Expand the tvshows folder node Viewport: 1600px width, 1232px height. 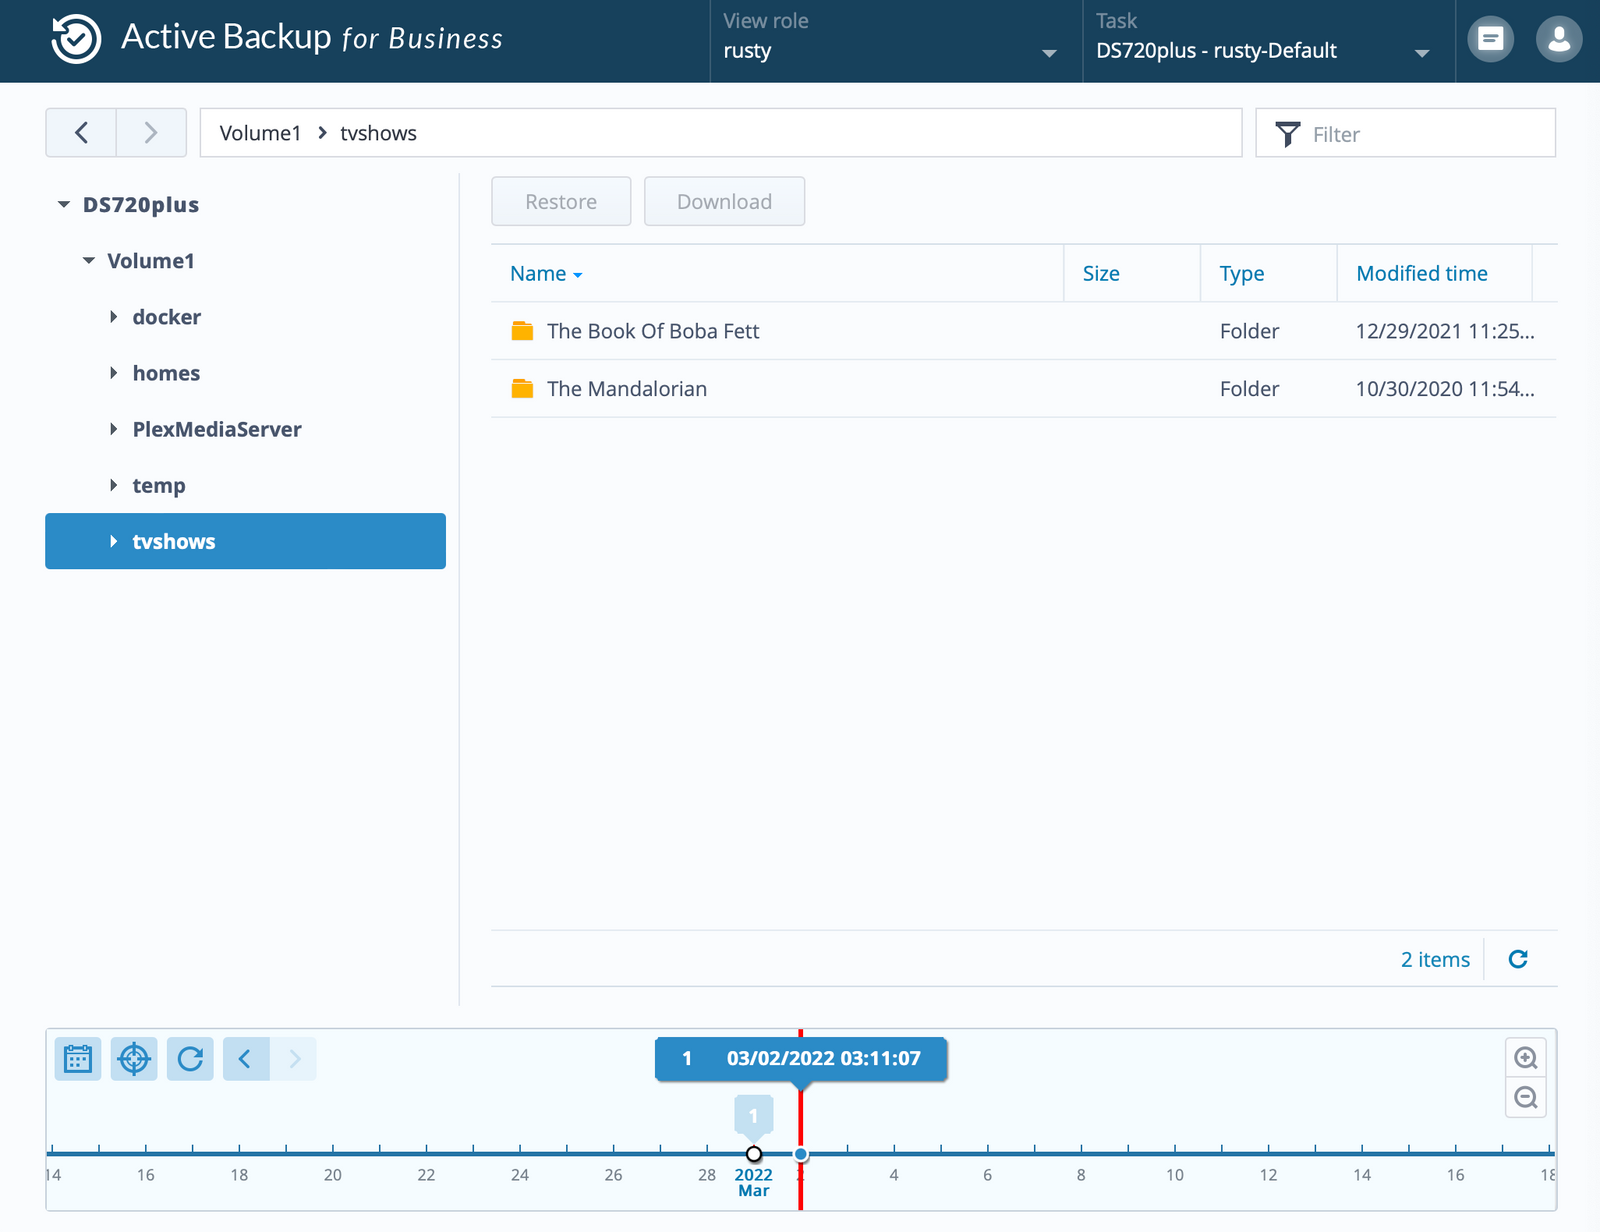click(x=113, y=541)
